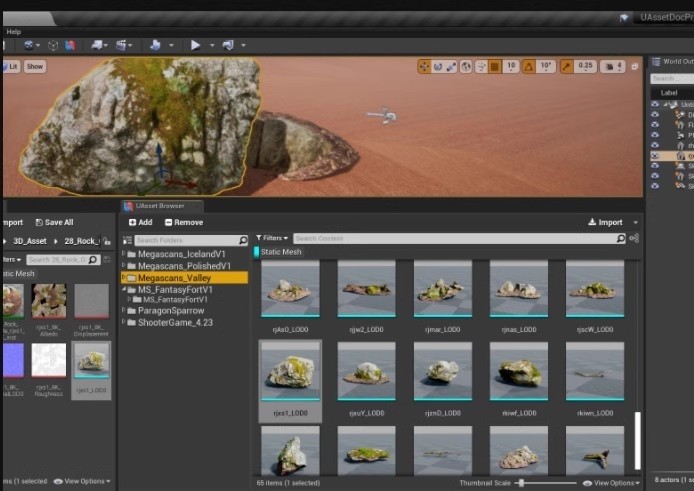Open Launch options dropdown arrow
Viewport: 694px width, 491px height.
243,45
